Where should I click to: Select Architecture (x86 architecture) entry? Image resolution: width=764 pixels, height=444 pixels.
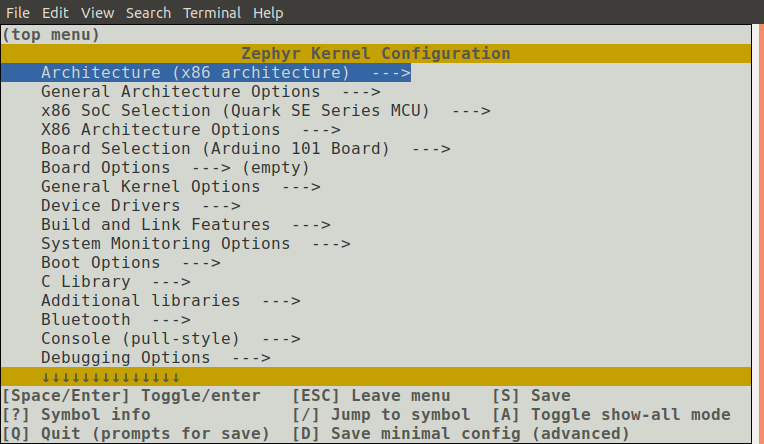pos(206,73)
